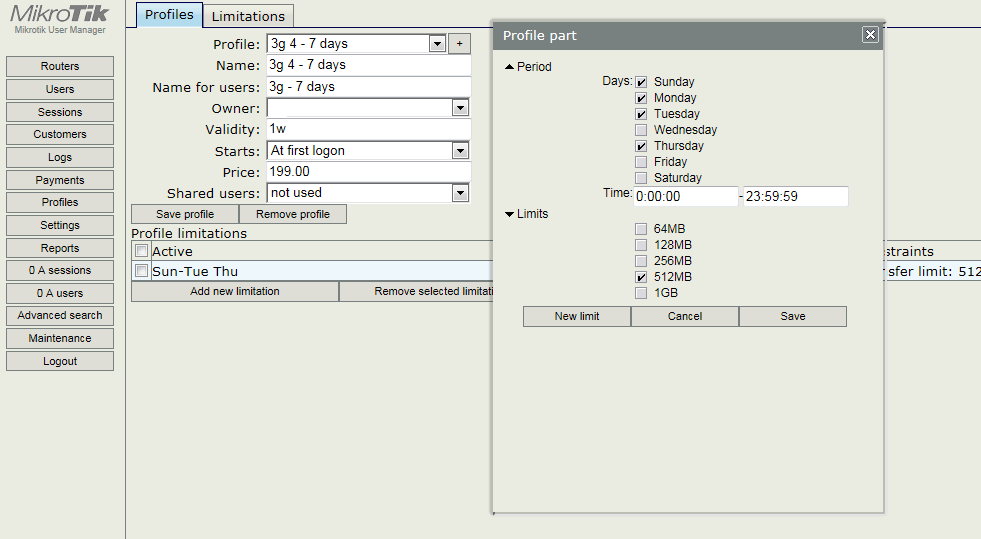Click Add new limitation button
Image resolution: width=981 pixels, height=539 pixels.
[x=235, y=291]
